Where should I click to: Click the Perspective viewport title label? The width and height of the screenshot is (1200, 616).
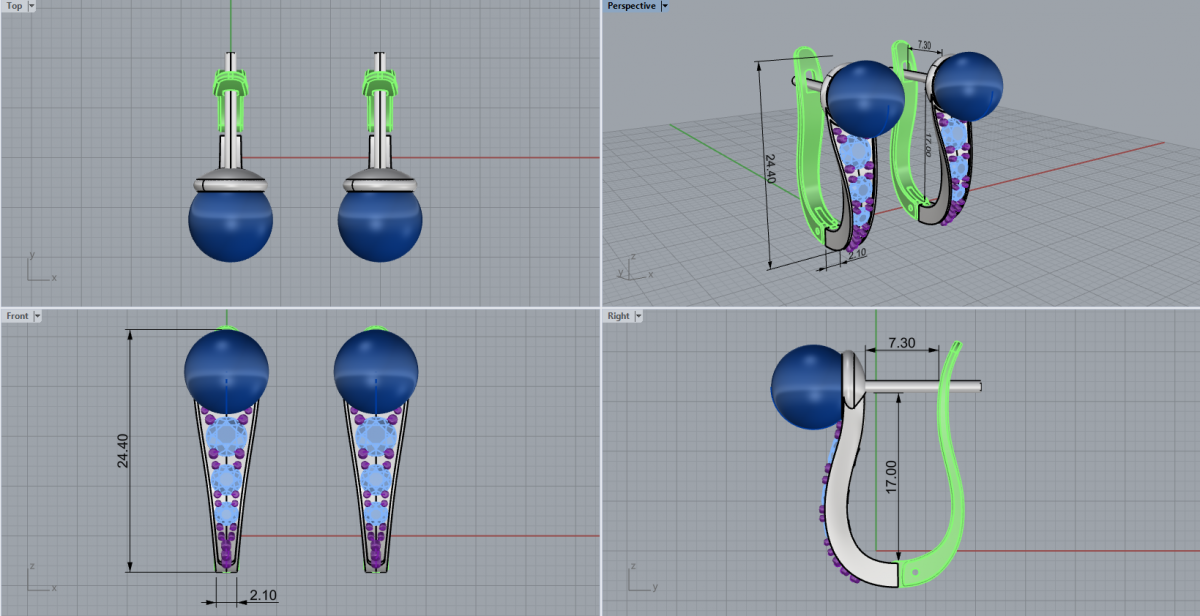pyautogui.click(x=631, y=6)
